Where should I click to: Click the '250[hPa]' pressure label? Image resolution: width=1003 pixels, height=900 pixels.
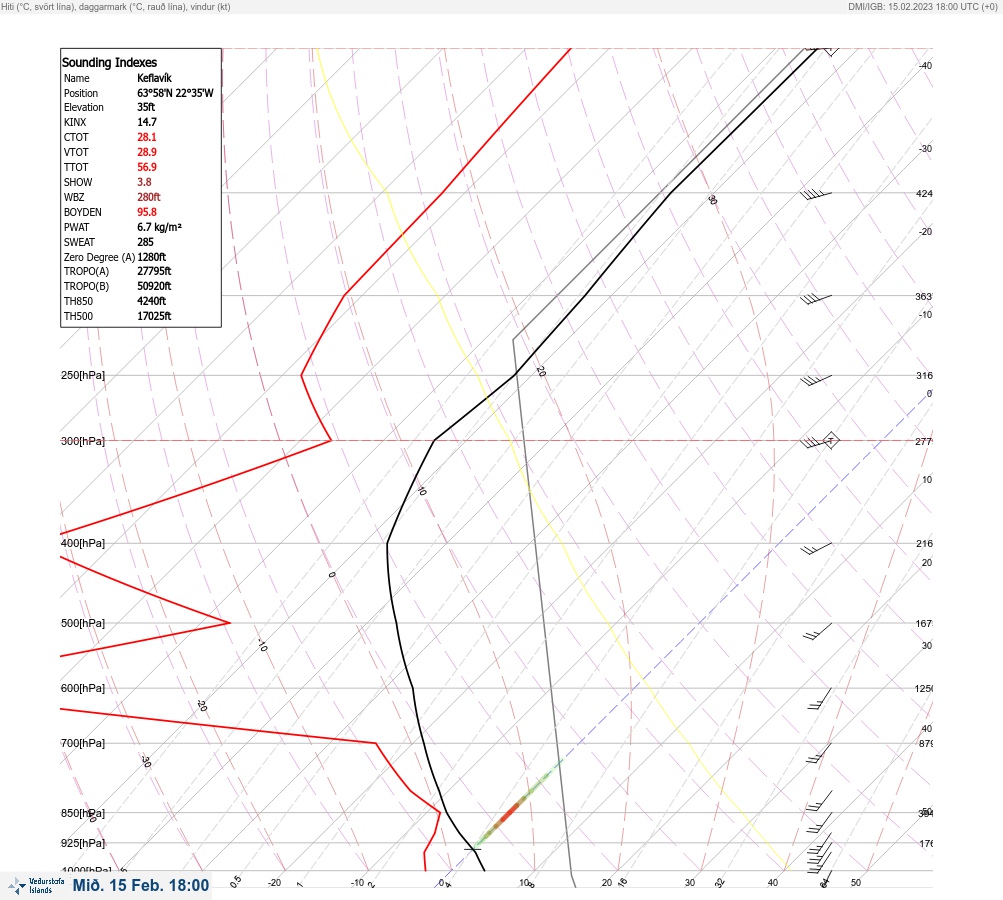(x=83, y=375)
